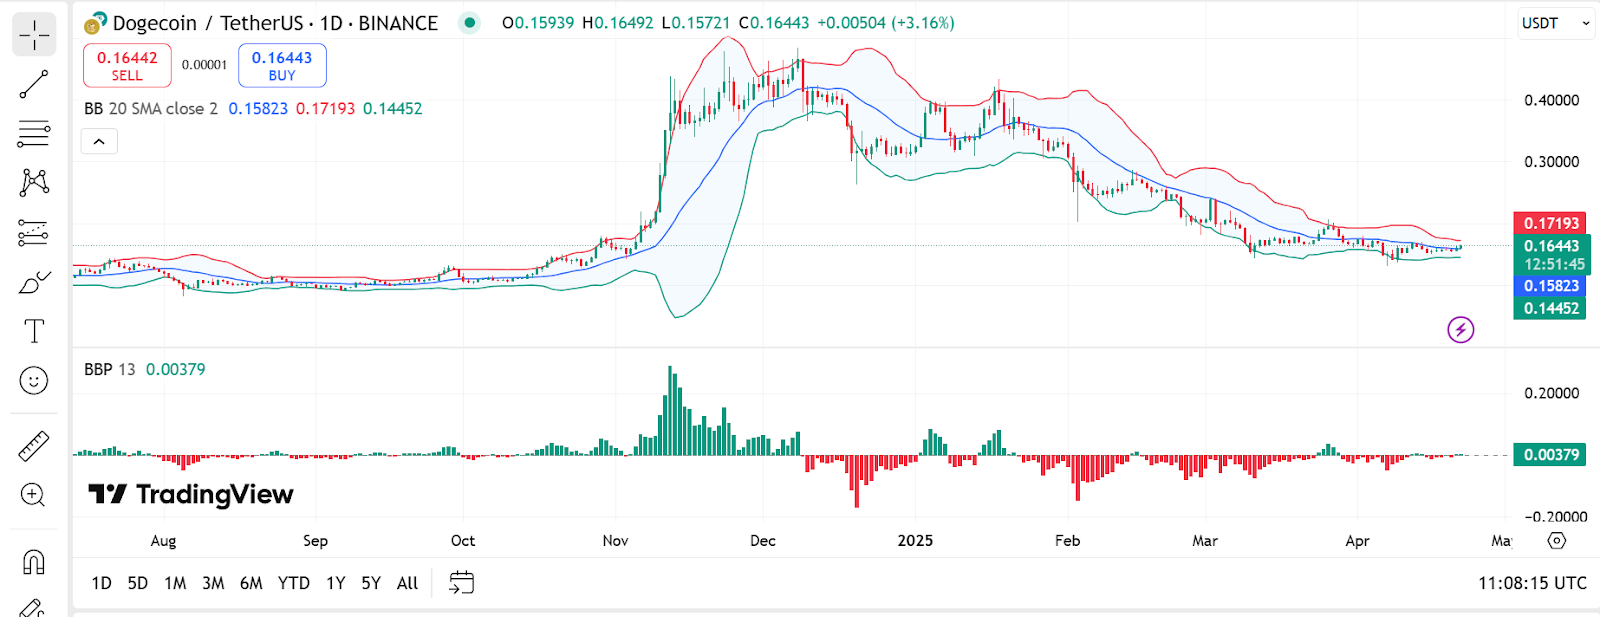Click the BB 20 SMA close 2 indicator label
The image size is (1600, 617).
(151, 108)
